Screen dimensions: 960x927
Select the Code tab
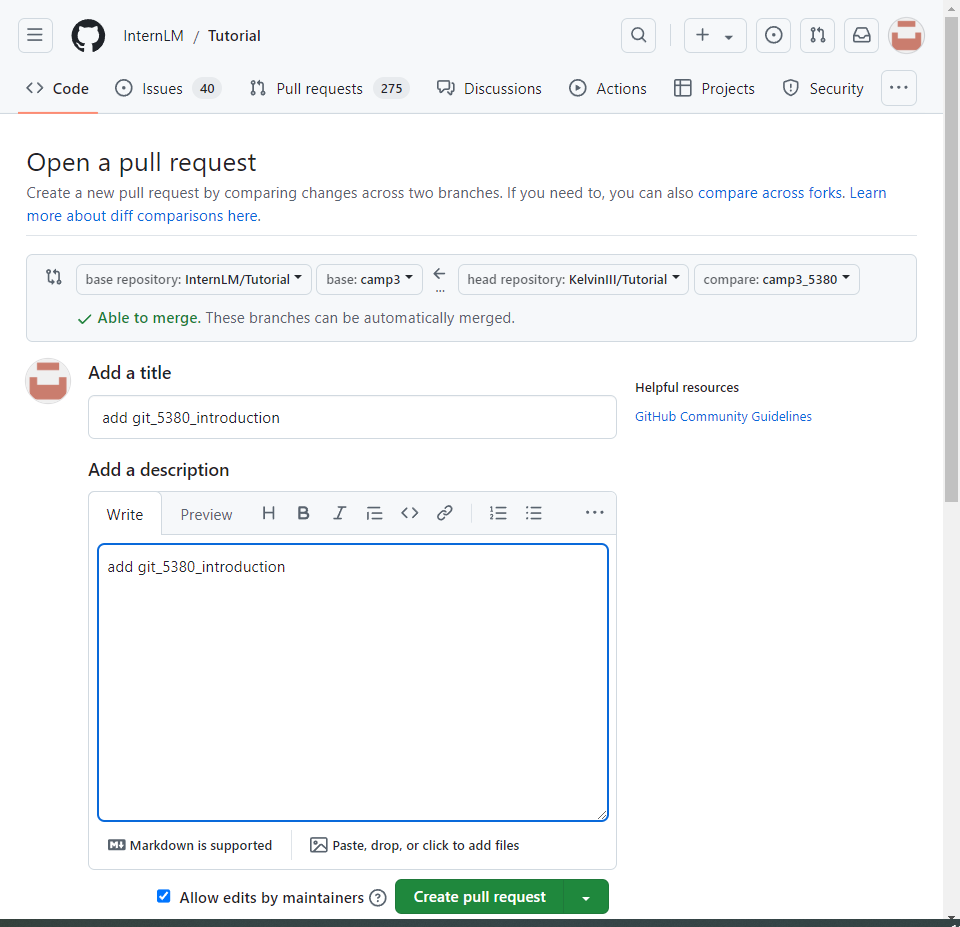pos(58,89)
